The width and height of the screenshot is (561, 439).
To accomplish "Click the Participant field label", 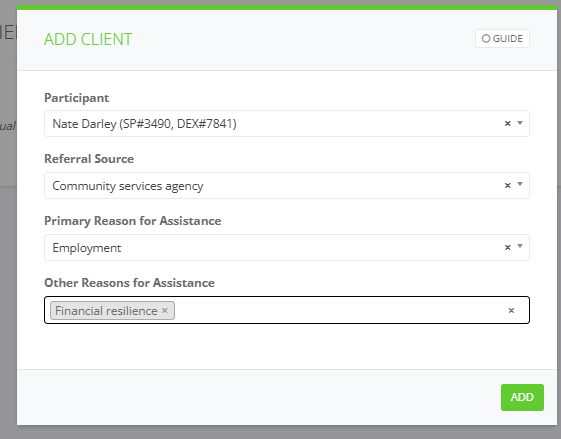I will [77, 98].
